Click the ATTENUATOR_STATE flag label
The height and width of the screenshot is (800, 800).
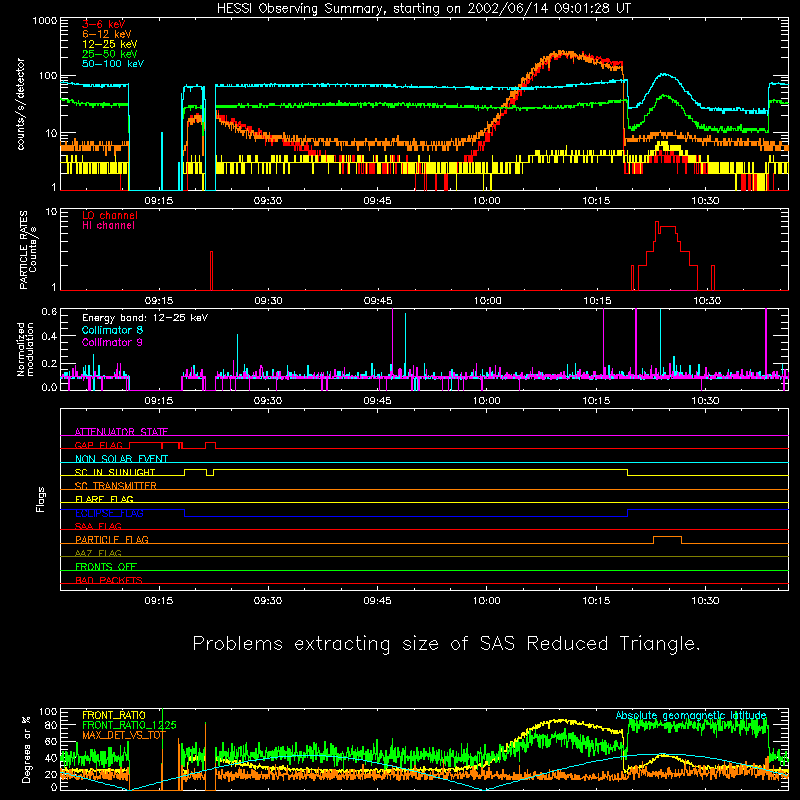click(121, 432)
